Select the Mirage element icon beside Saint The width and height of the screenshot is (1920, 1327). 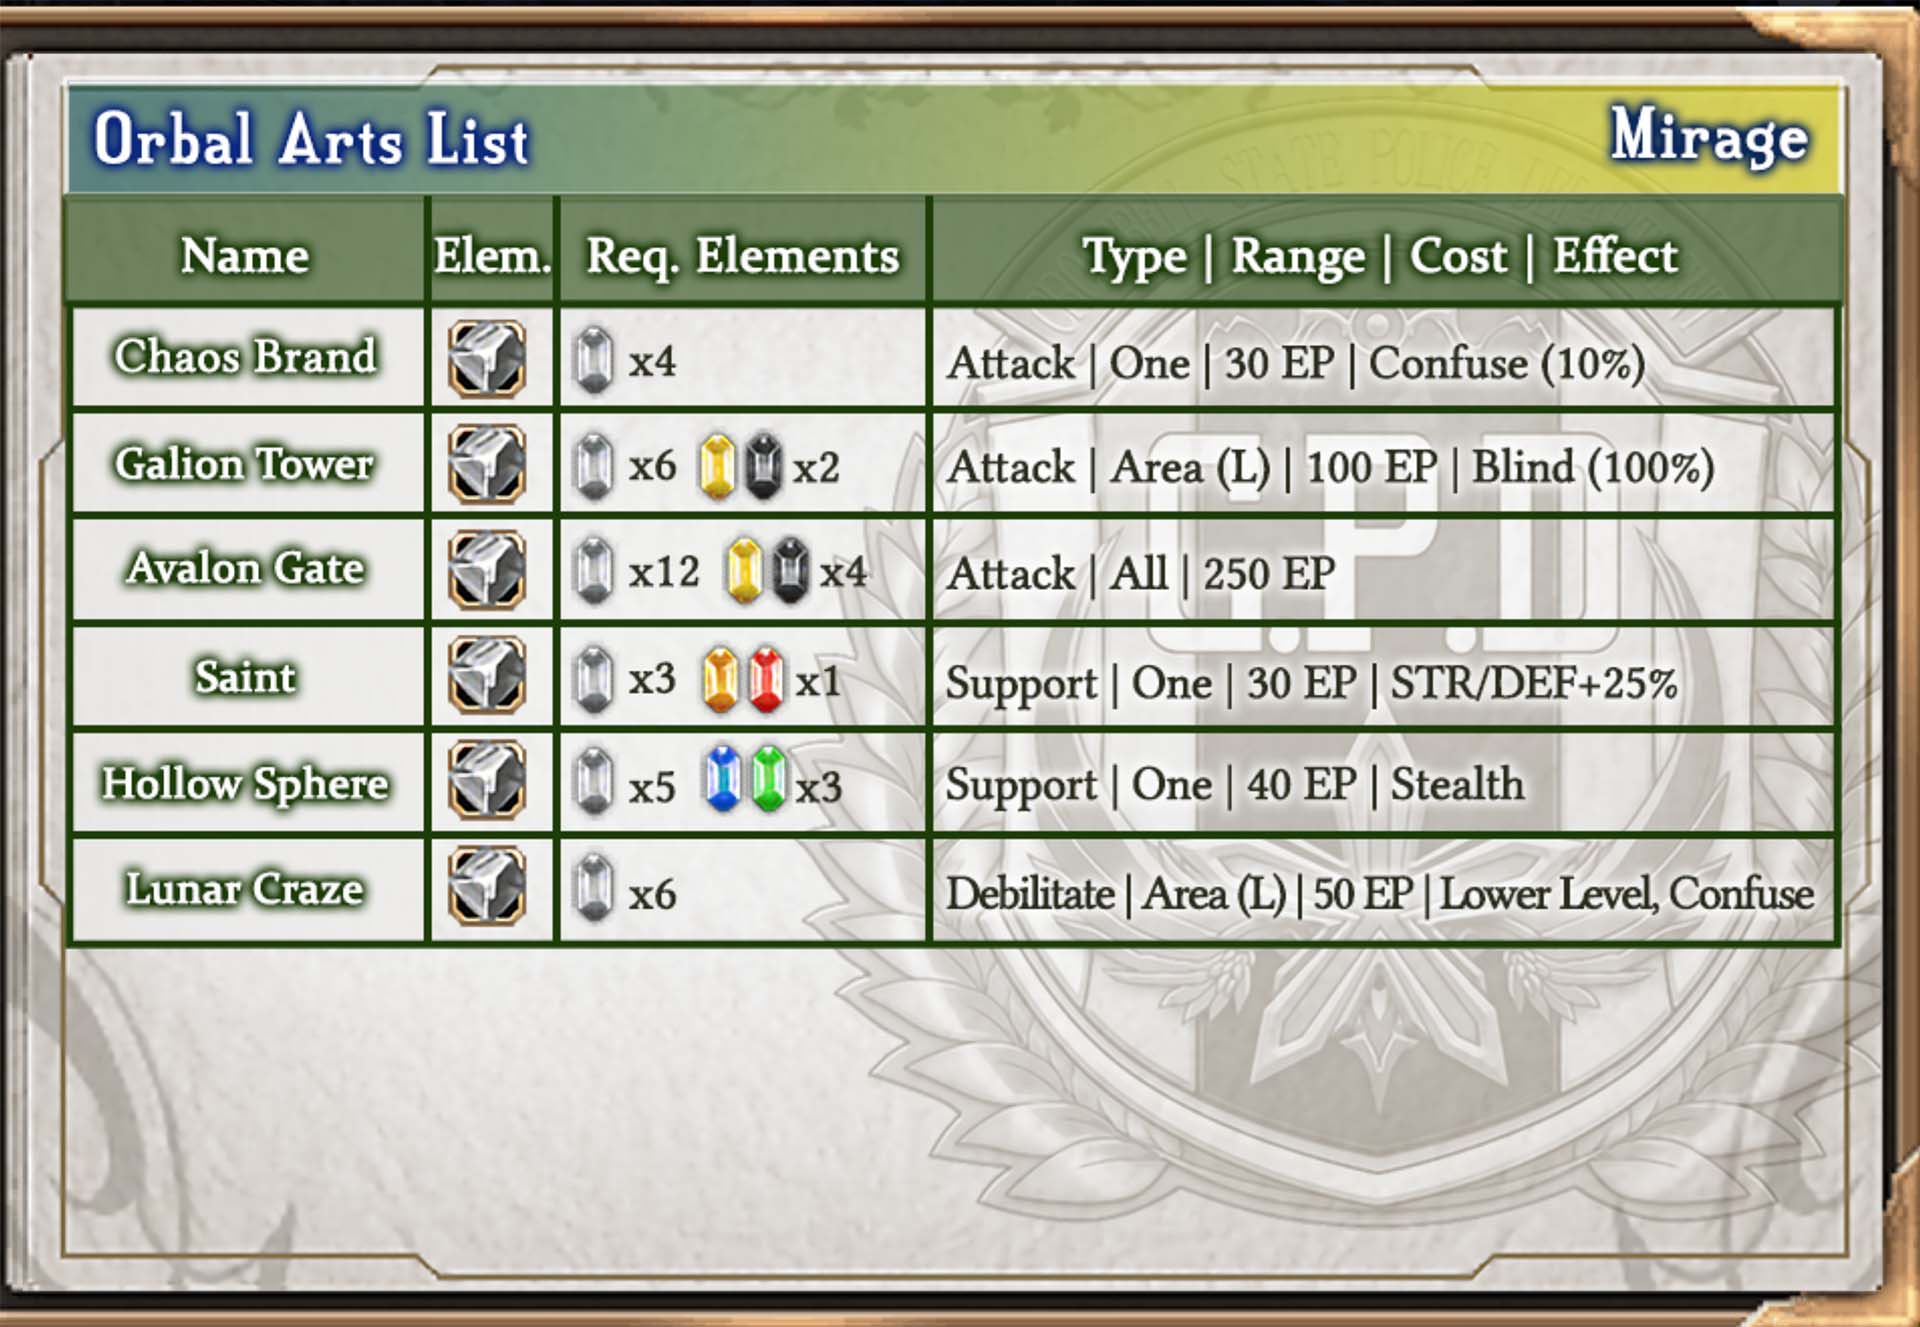coord(487,676)
